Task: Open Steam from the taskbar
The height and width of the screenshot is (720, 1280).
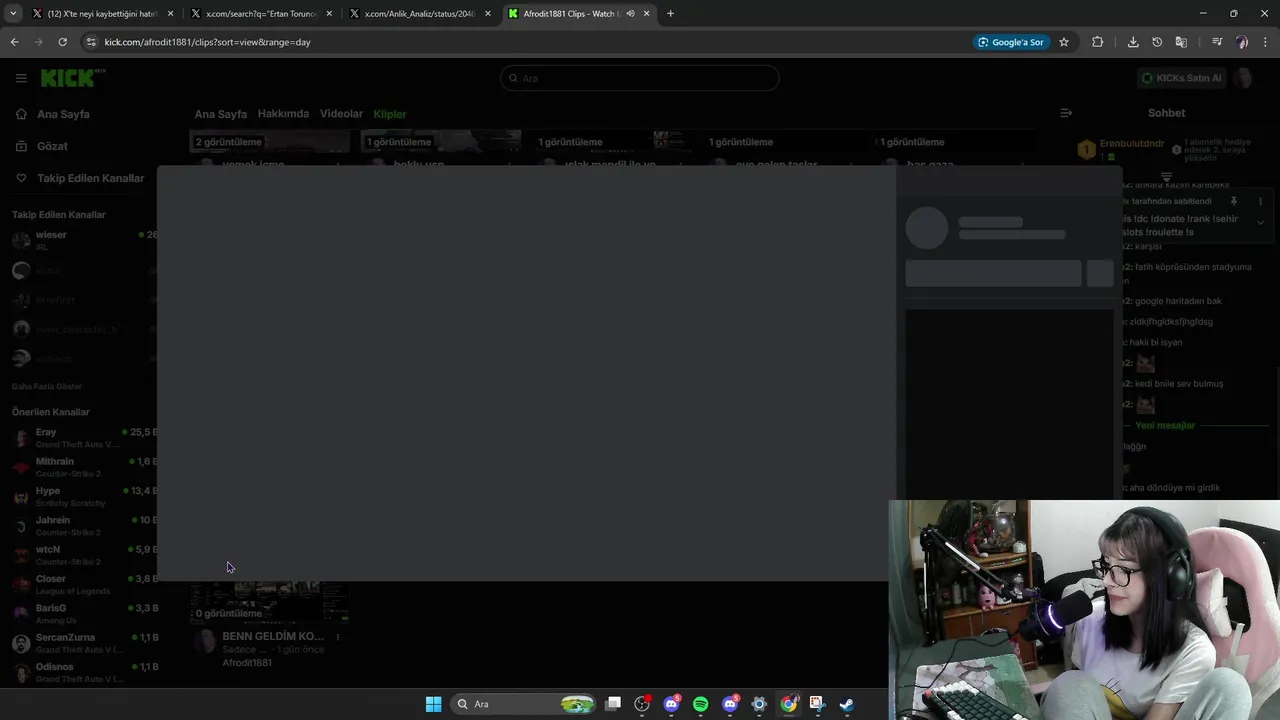Action: click(846, 704)
